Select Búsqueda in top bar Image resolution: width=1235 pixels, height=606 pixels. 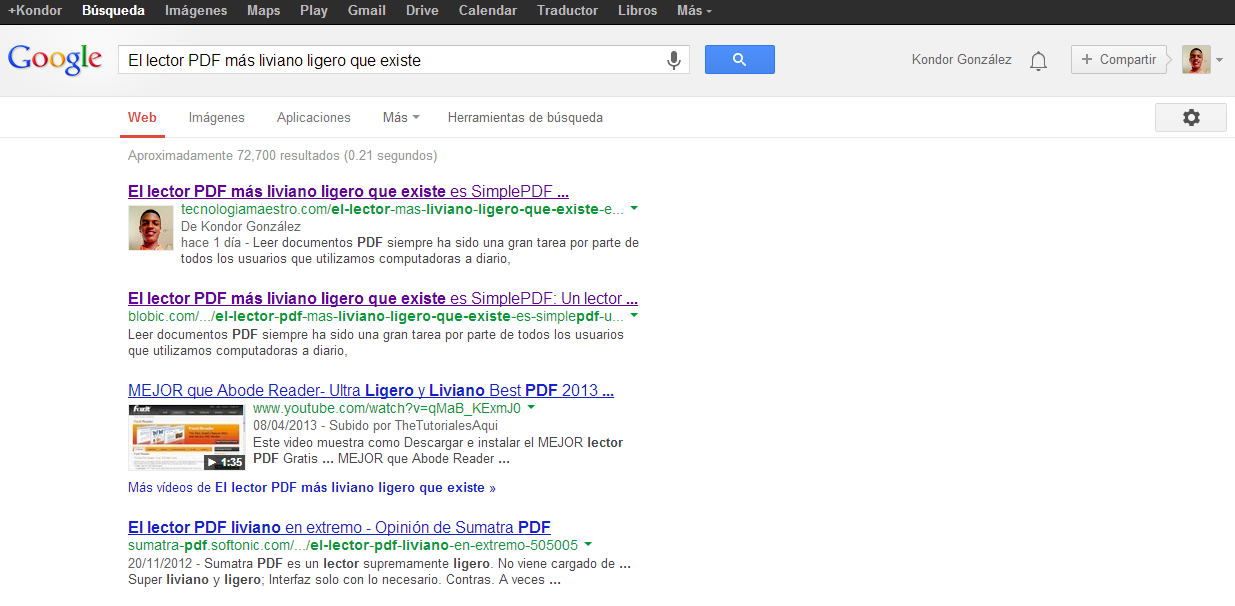pos(113,11)
